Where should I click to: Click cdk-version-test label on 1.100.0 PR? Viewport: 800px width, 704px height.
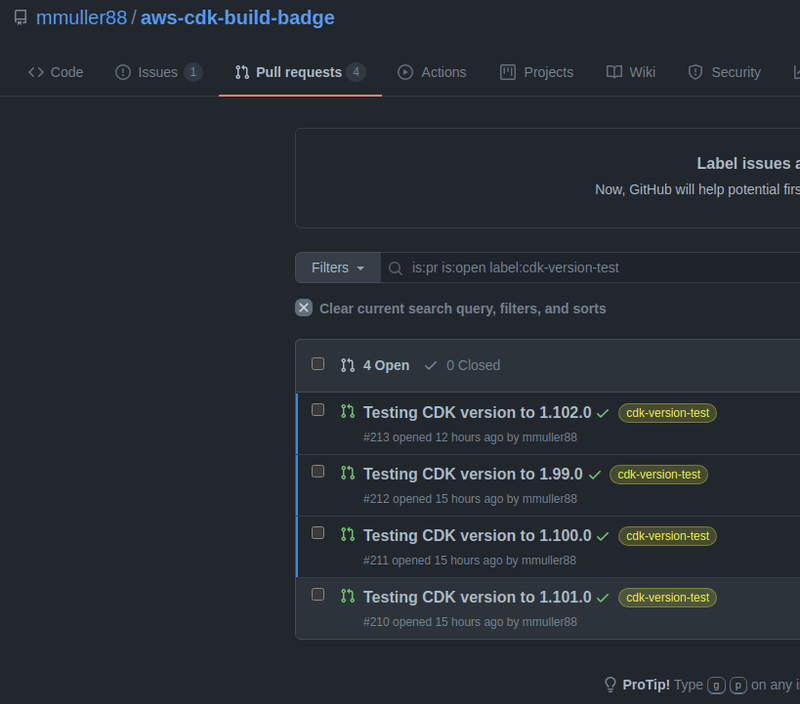[x=667, y=536]
